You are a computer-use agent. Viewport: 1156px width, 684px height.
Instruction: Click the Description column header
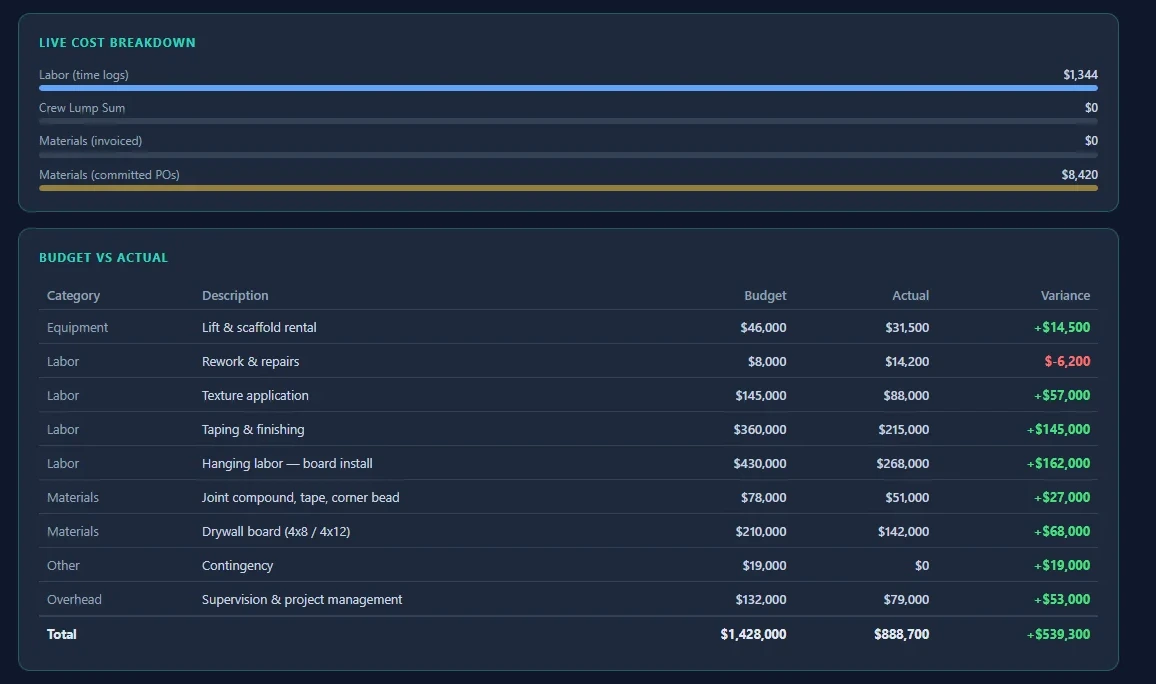[235, 296]
